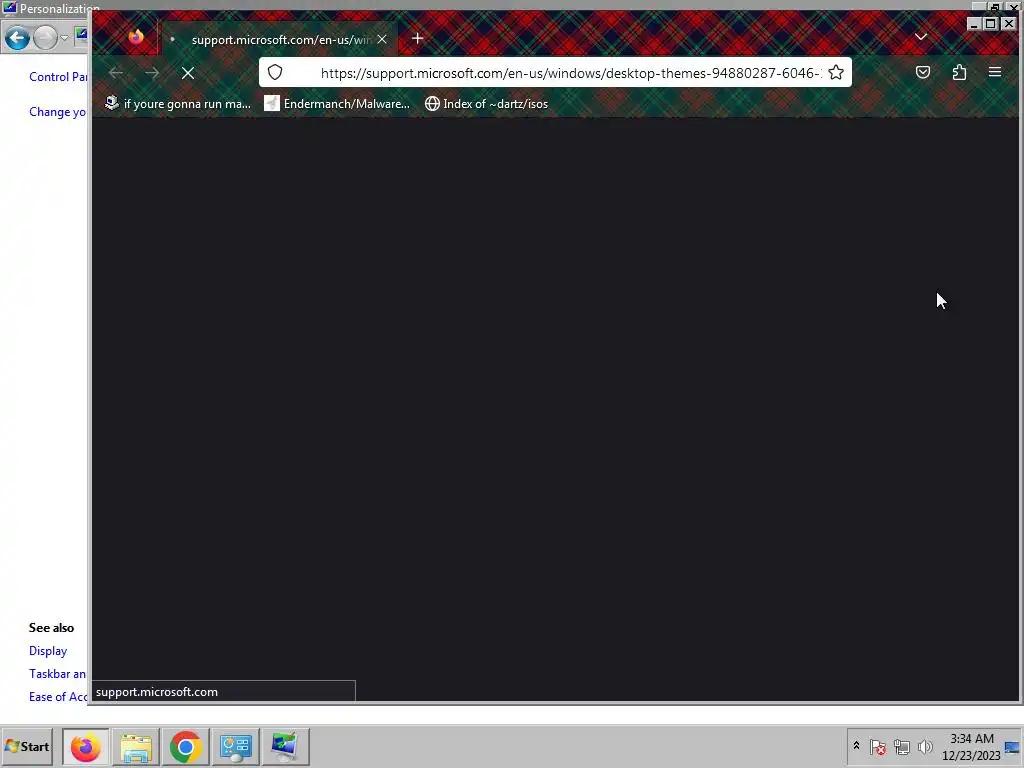1024x768 pixels.
Task: Bookmark this page with star icon
Action: click(x=836, y=72)
